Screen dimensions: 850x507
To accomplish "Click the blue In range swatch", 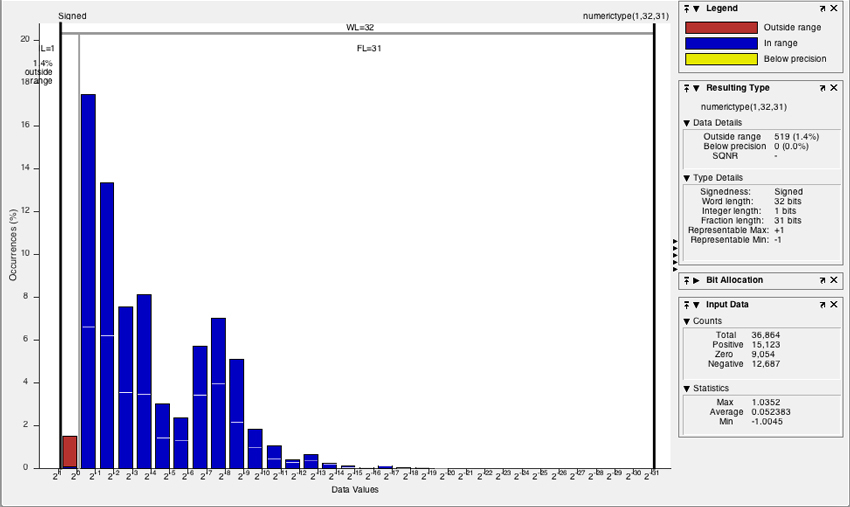I will point(721,43).
